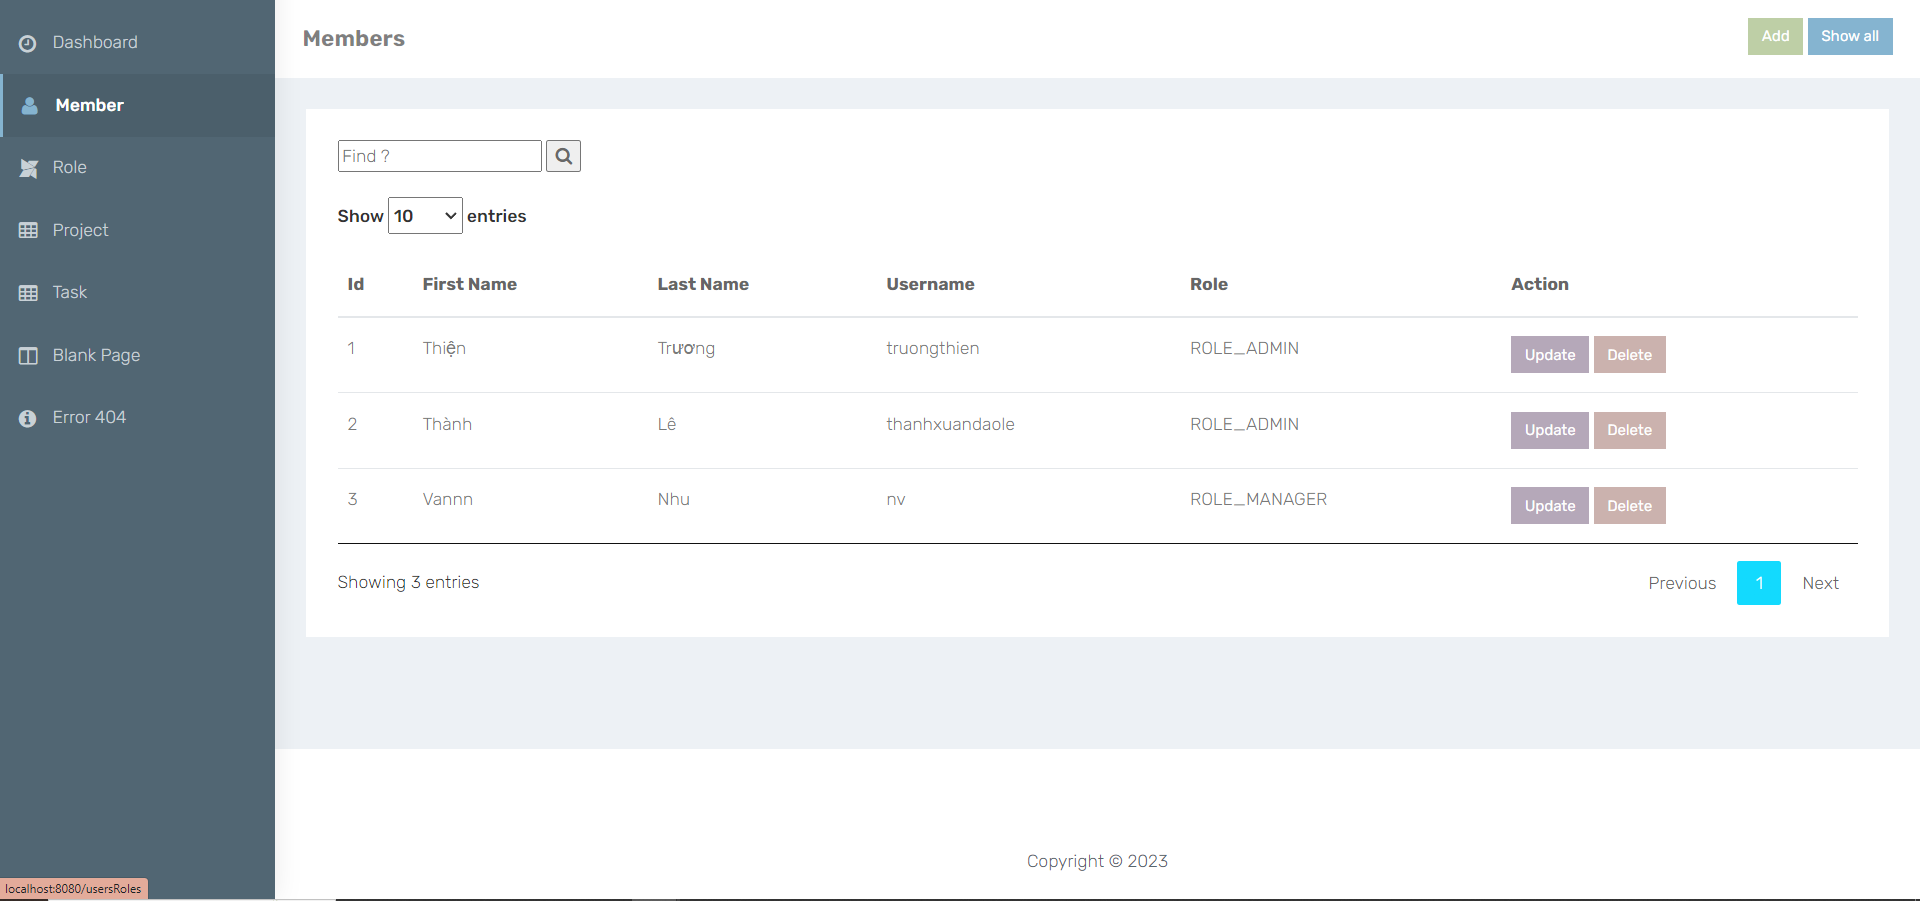Click the Dashboard clock icon

click(26, 42)
